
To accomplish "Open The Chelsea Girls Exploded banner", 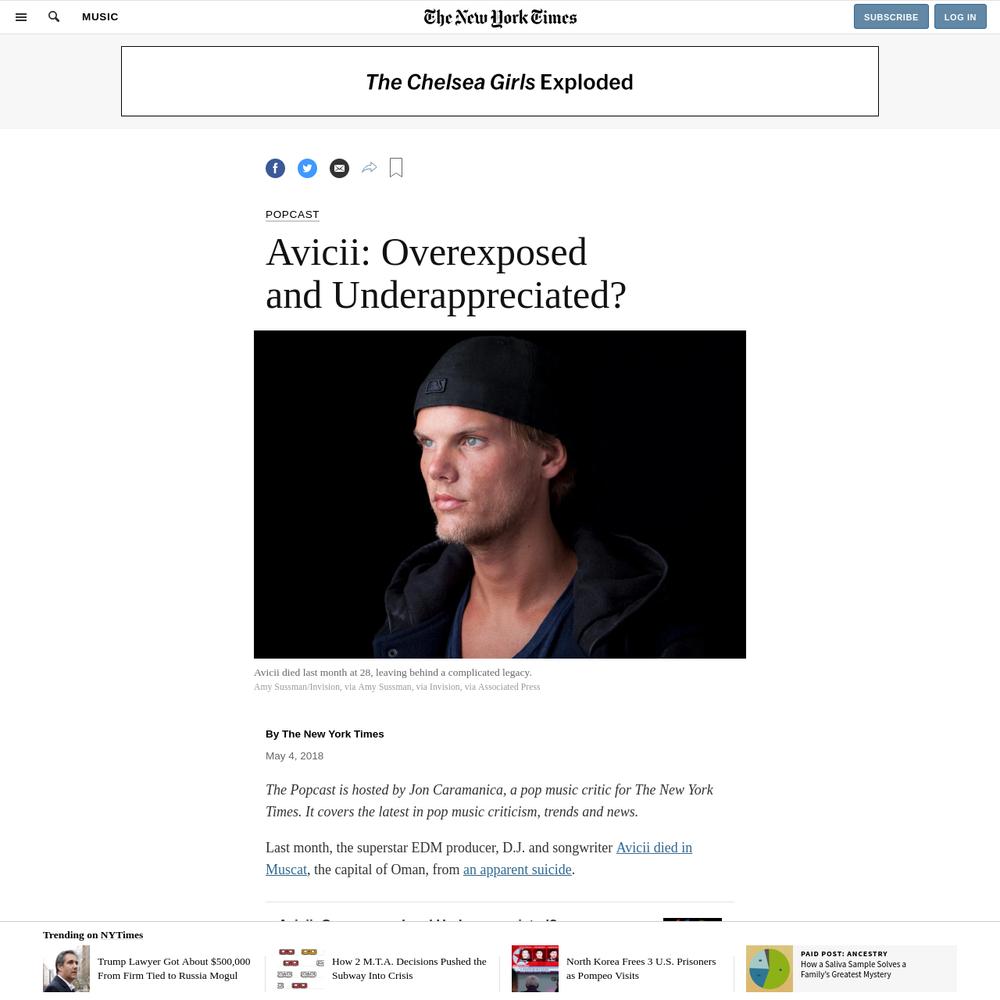I will [500, 82].
